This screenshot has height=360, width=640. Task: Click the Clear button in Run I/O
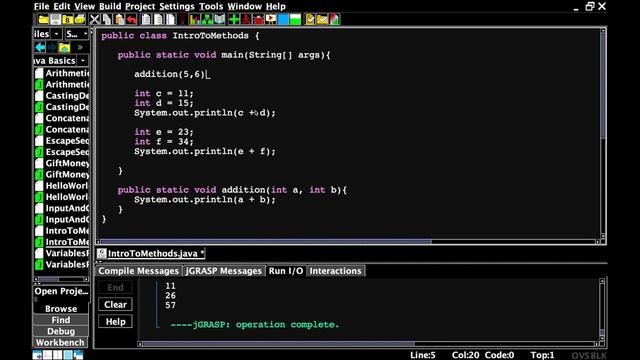coord(116,304)
